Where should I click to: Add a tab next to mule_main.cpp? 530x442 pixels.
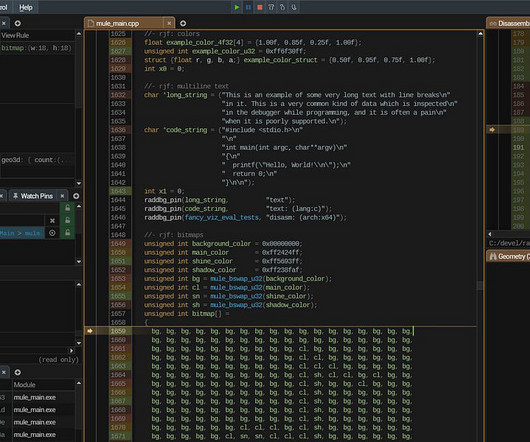183,23
